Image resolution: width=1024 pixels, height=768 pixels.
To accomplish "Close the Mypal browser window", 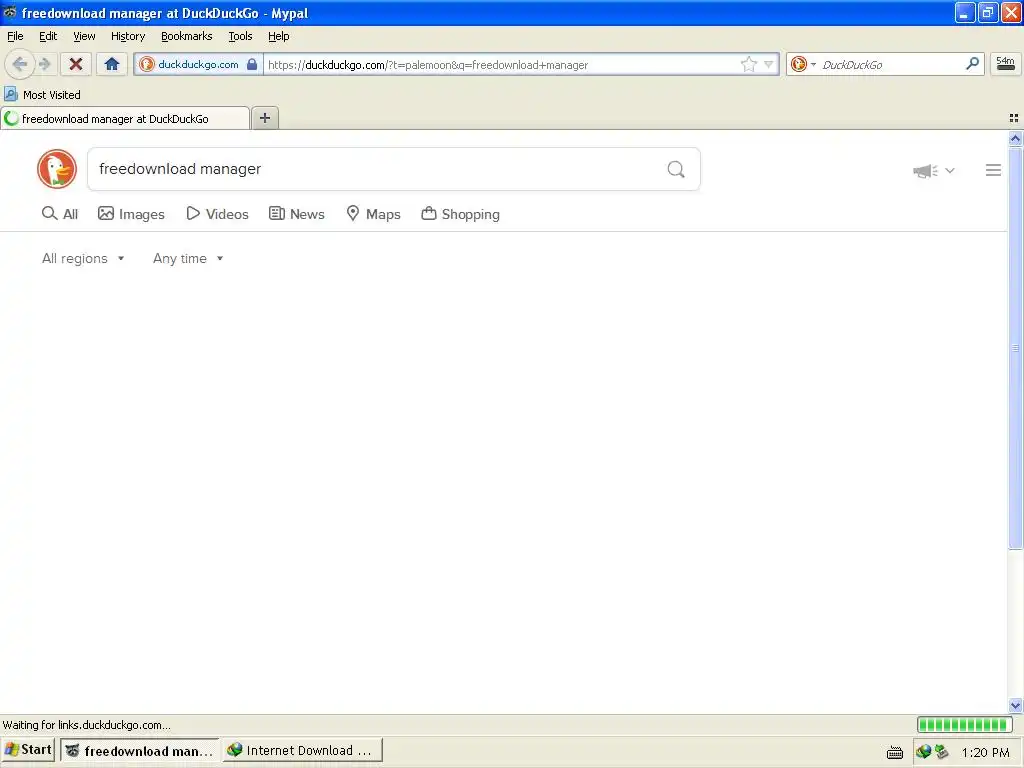I will (x=1011, y=12).
